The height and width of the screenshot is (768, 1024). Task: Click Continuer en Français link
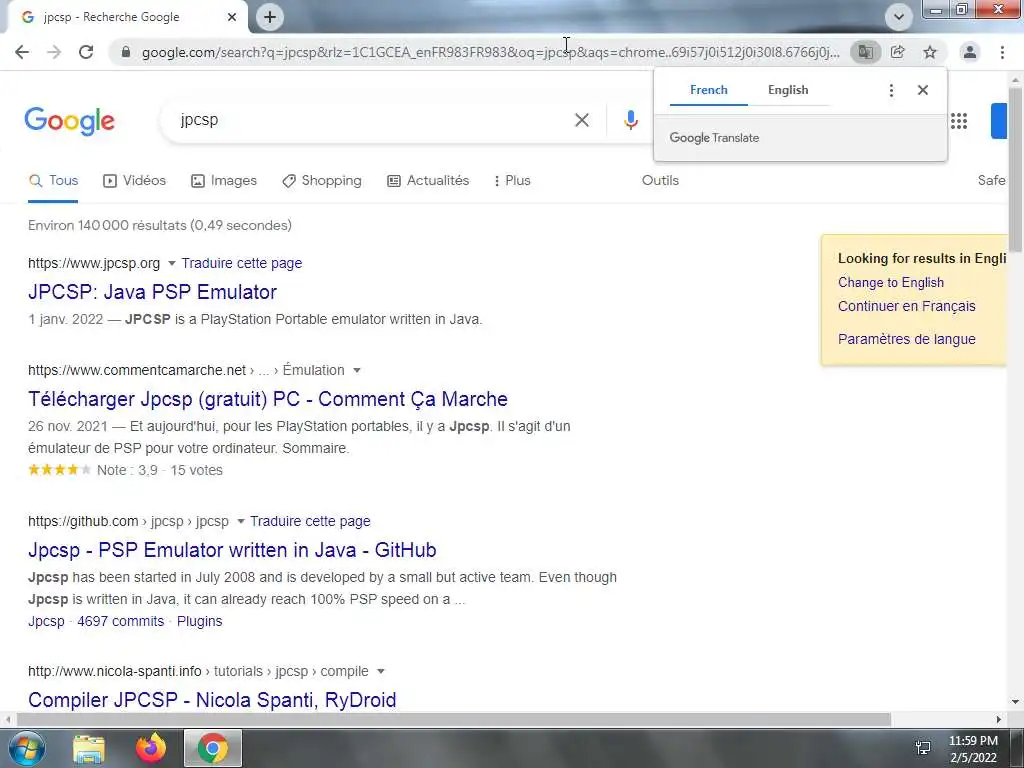(906, 306)
